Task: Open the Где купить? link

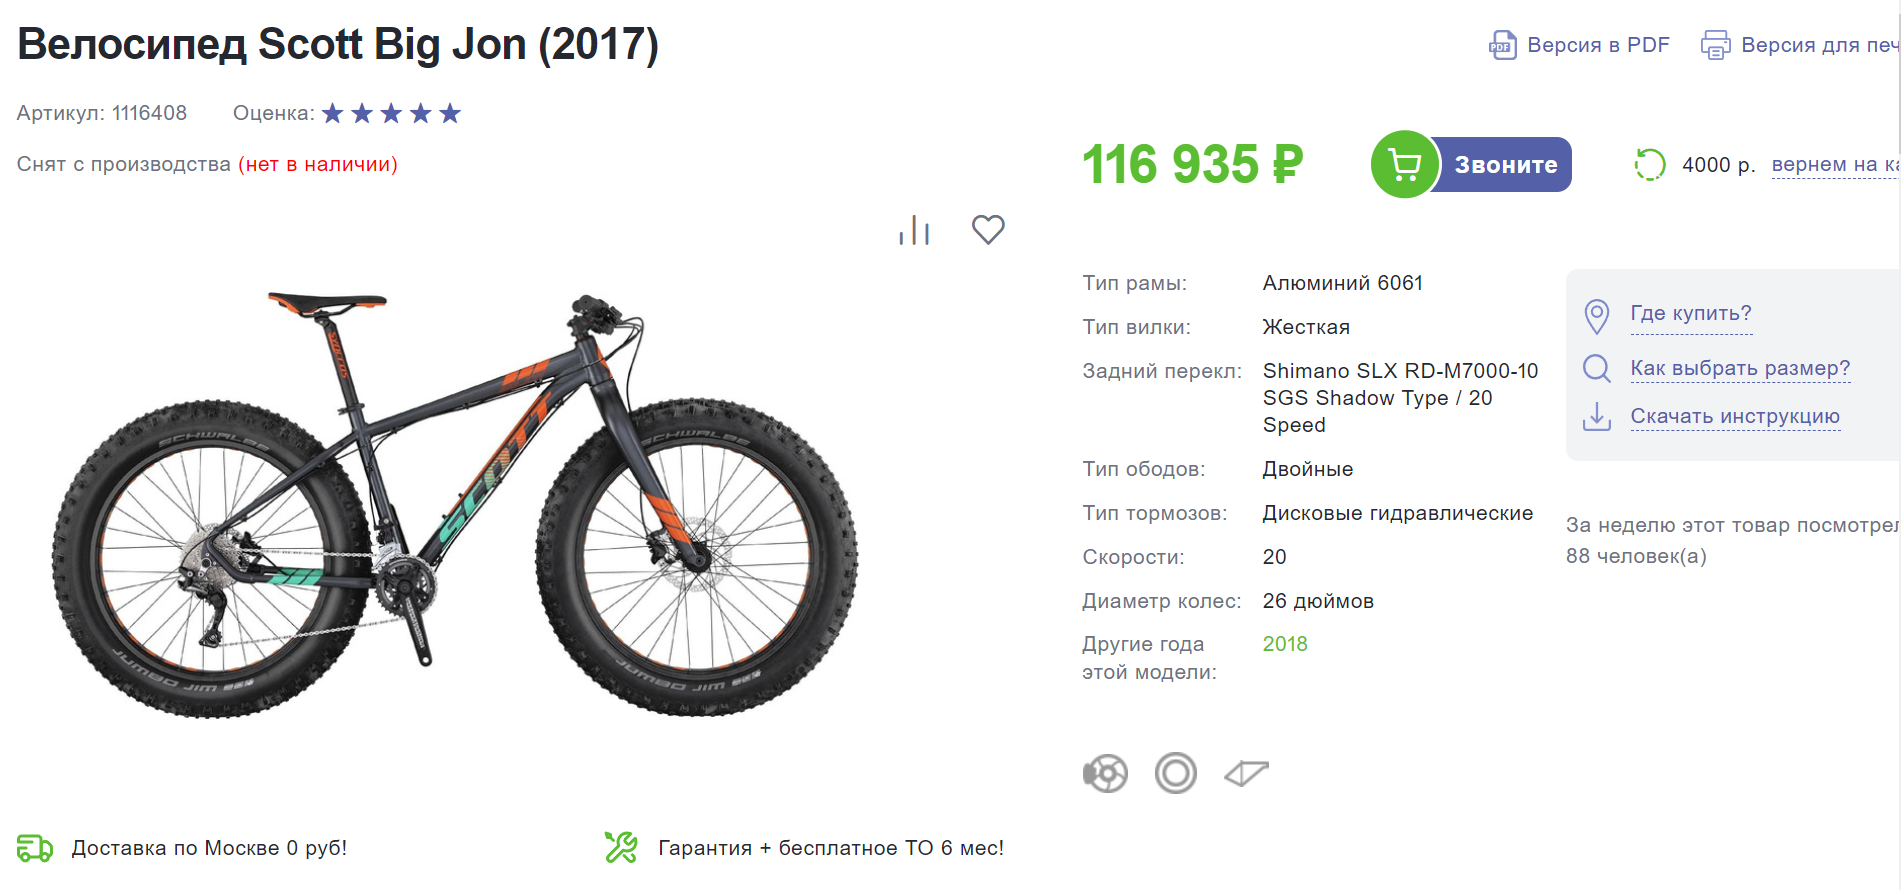Action: coord(1690,314)
